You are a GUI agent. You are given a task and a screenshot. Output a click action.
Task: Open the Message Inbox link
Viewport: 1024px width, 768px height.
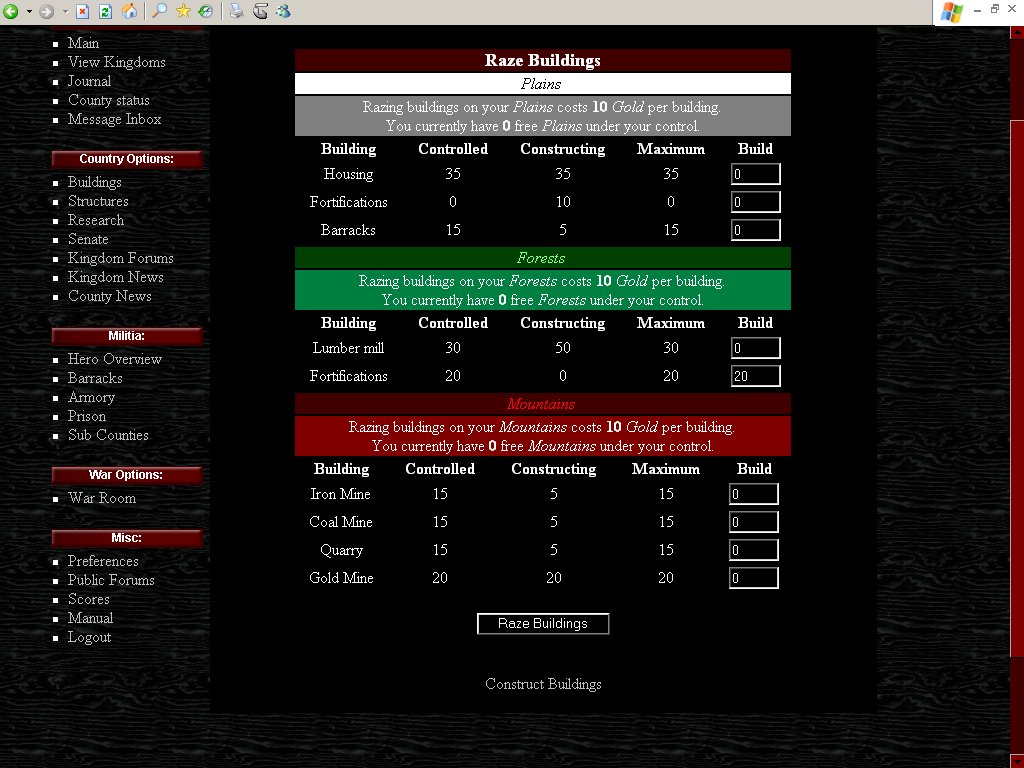tap(114, 119)
